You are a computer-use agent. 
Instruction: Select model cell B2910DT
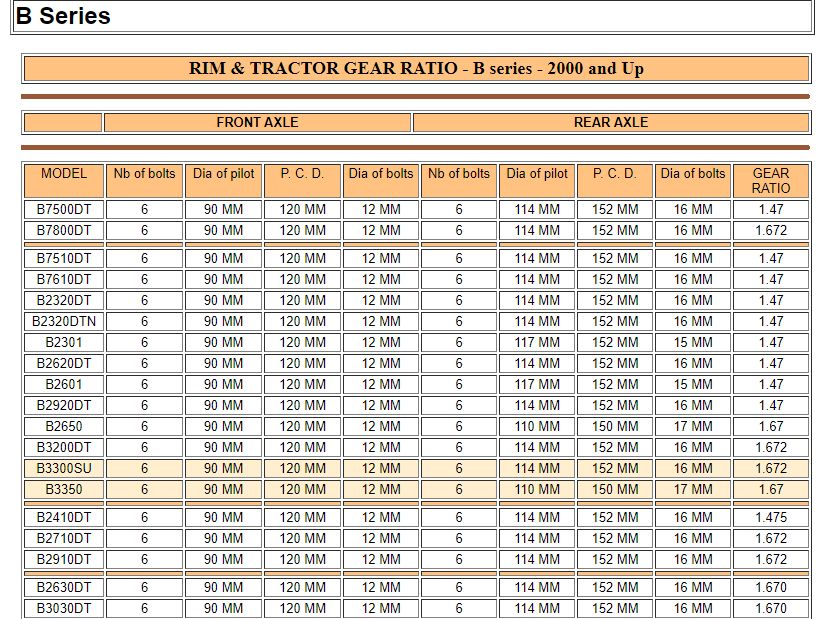(x=64, y=559)
